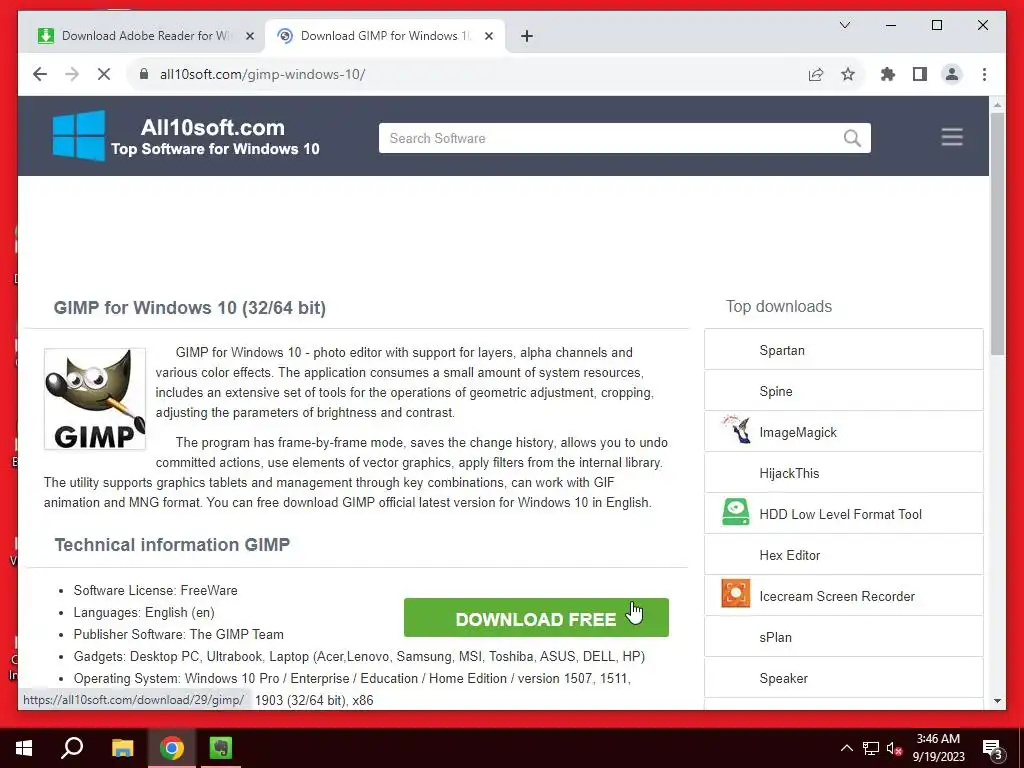Select the Download GIMP for Windows tab
The height and width of the screenshot is (768, 1024).
(x=384, y=36)
